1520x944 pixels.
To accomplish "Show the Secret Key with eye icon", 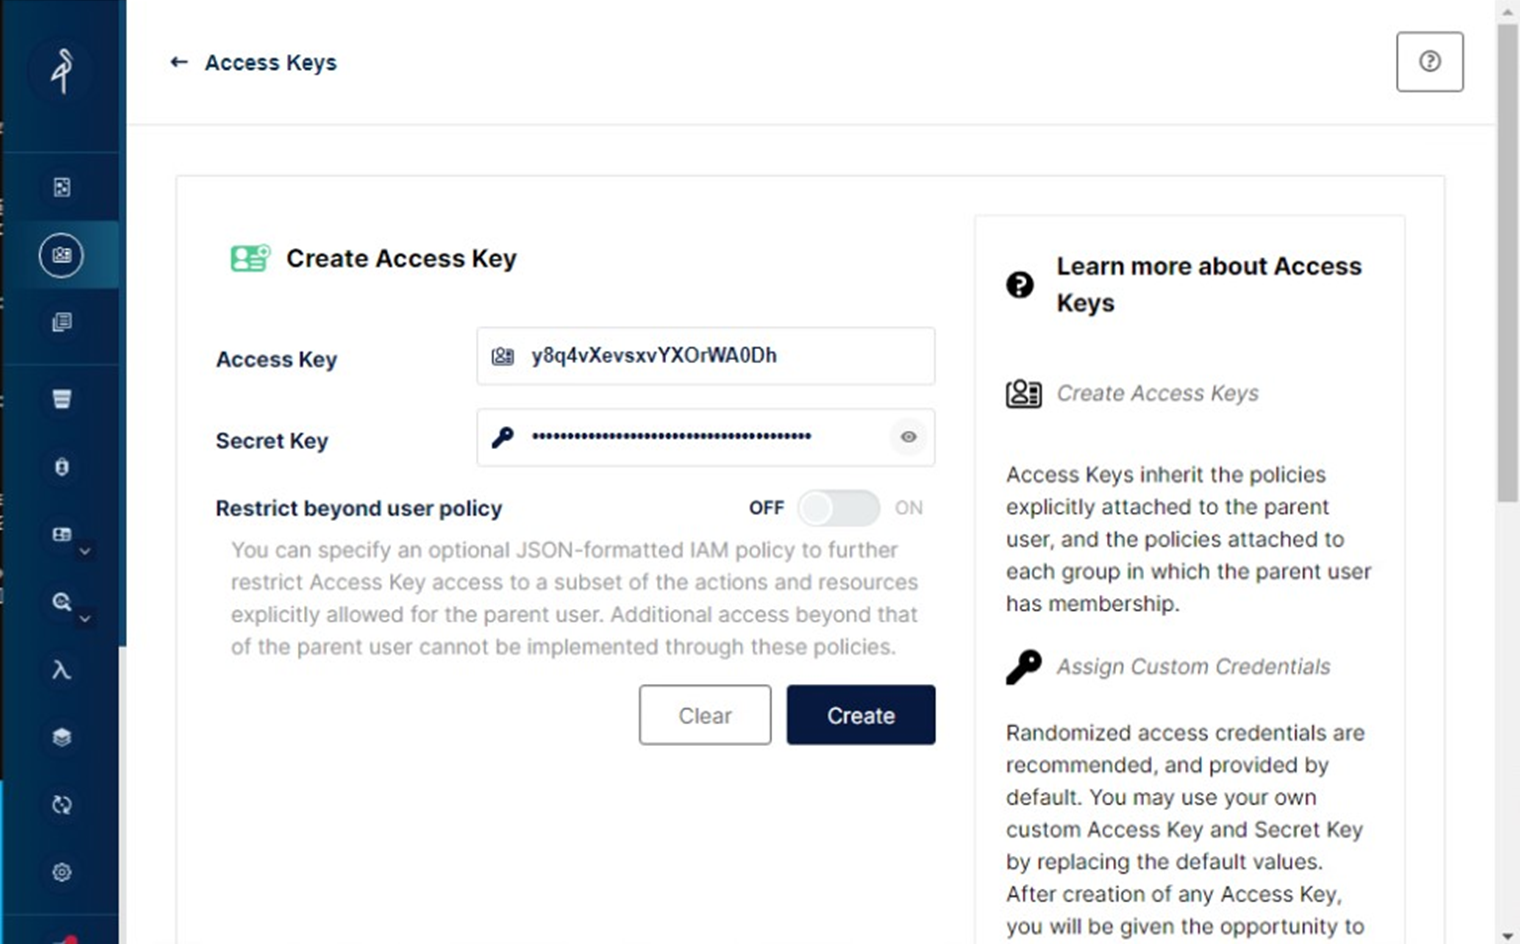I will click(x=908, y=437).
